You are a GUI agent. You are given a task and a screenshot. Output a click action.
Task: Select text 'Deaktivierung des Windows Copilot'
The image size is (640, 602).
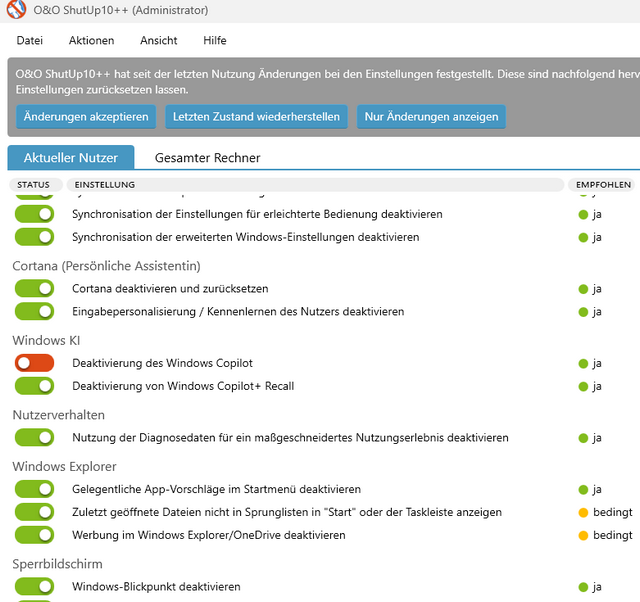pos(162,363)
